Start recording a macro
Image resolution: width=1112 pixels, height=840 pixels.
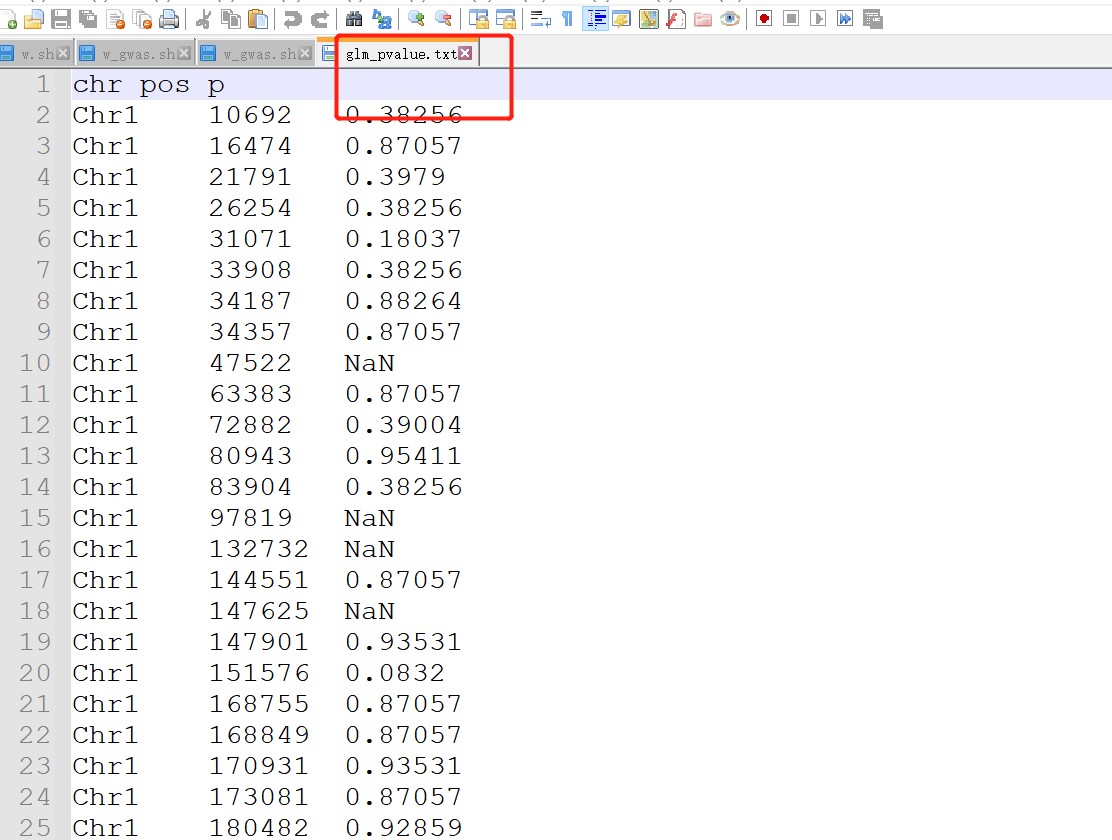764,19
